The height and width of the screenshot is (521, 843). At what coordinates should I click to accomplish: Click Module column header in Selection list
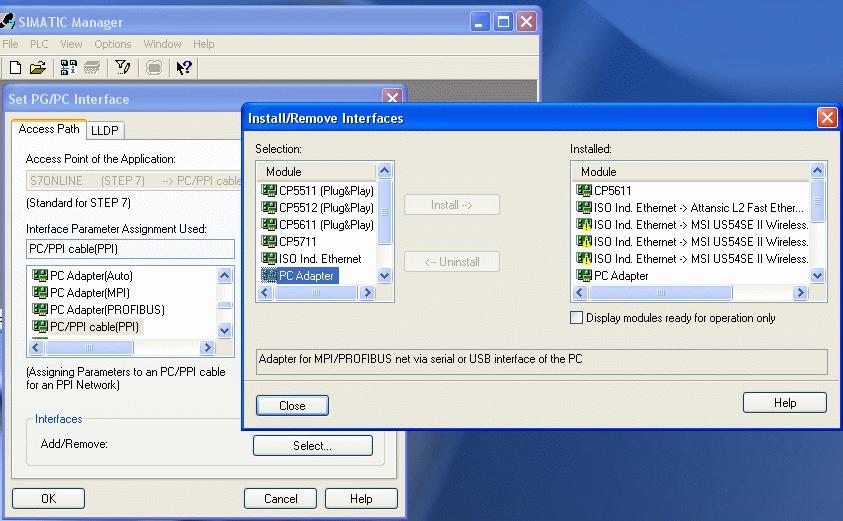[x=316, y=172]
